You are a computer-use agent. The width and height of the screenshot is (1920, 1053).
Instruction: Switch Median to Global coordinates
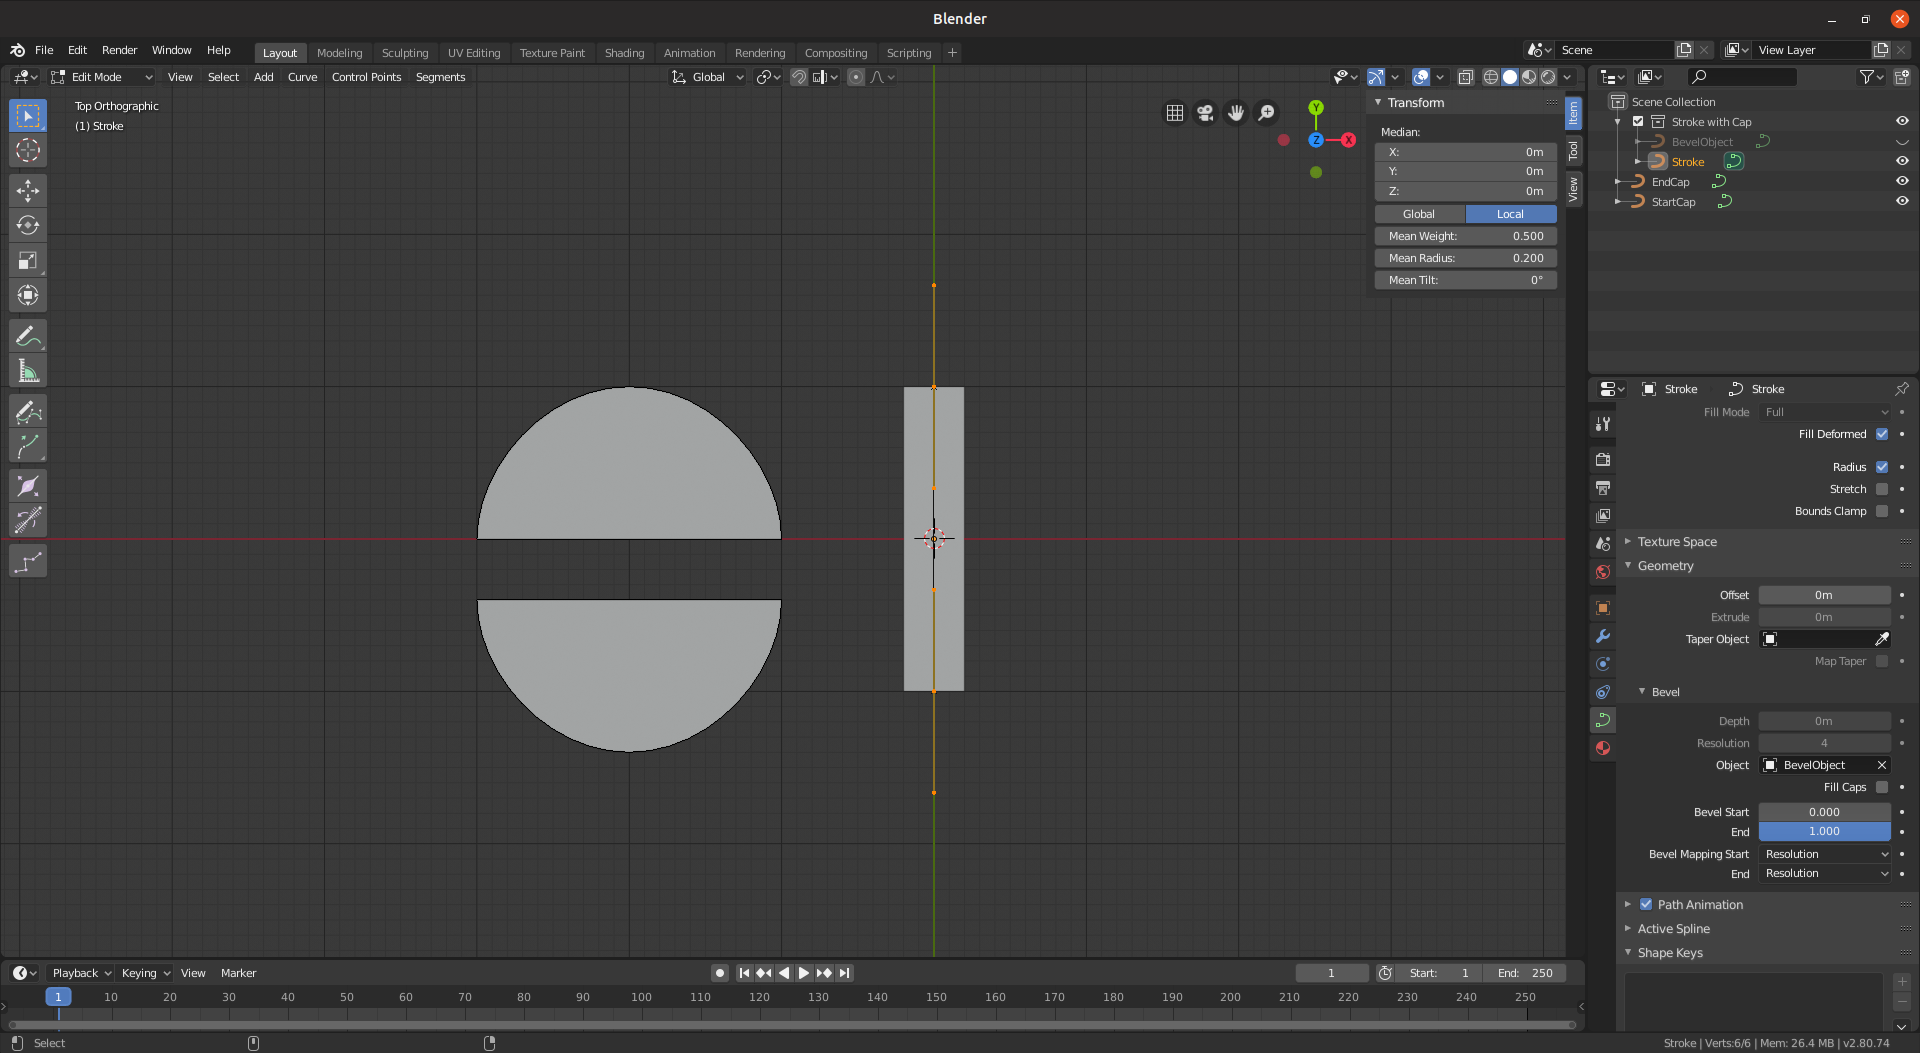click(1419, 214)
